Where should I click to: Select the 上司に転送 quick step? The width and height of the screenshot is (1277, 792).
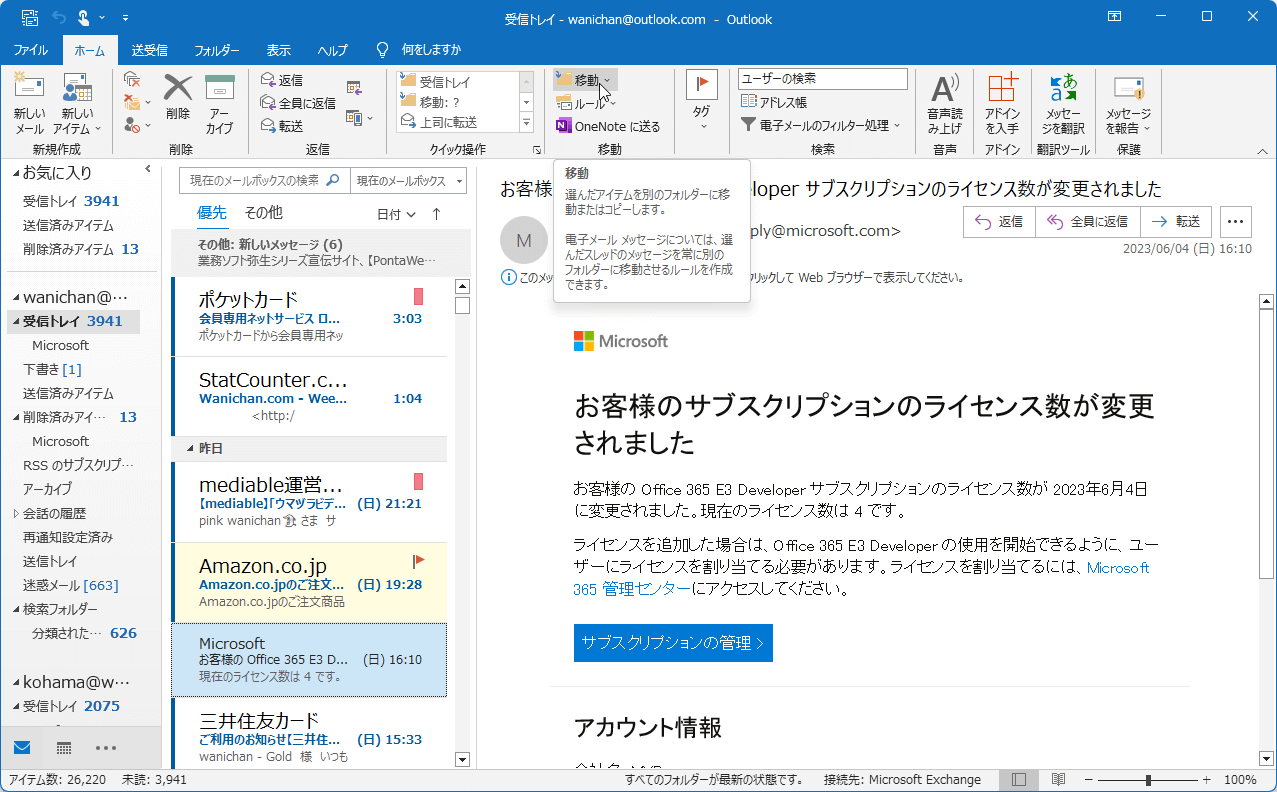click(x=457, y=122)
